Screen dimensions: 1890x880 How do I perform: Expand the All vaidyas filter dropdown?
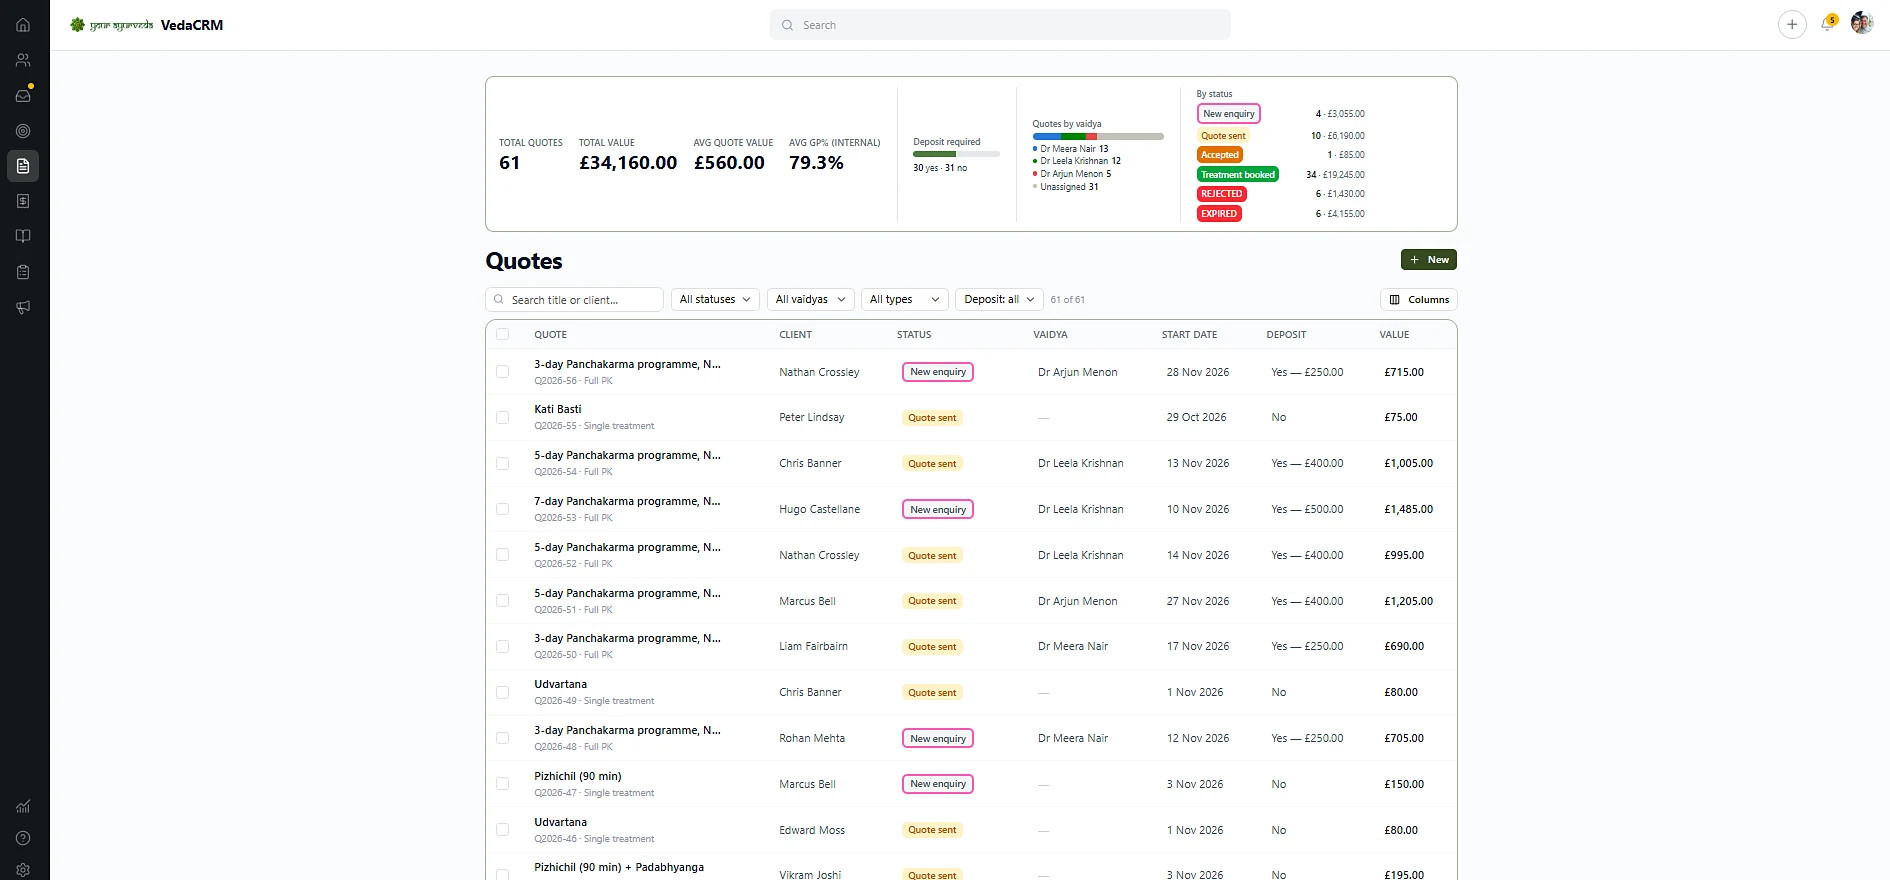(811, 300)
